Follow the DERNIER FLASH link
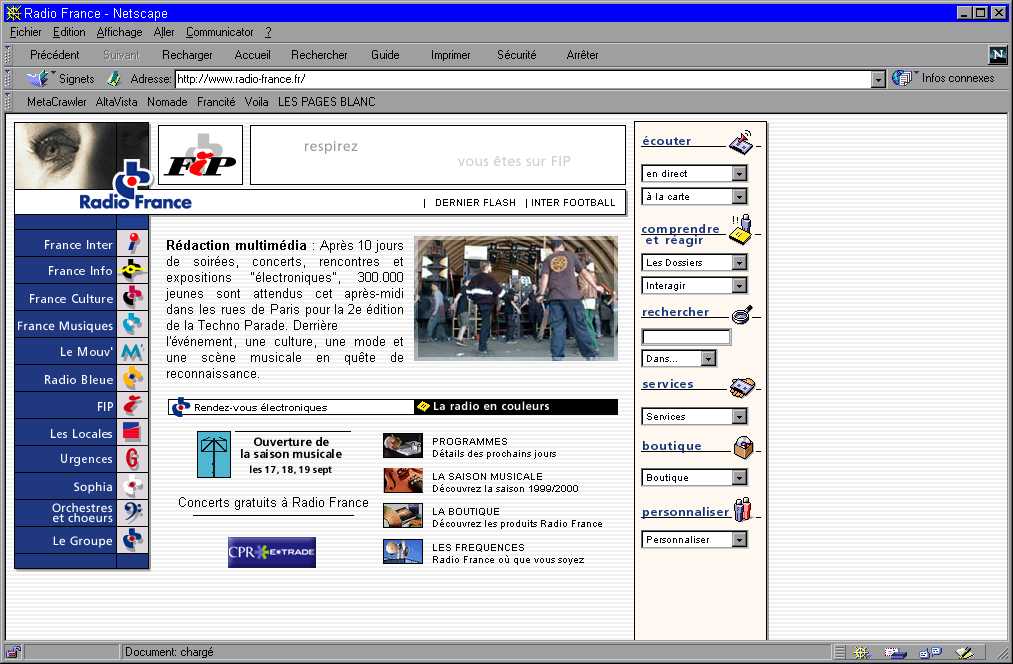 475,203
